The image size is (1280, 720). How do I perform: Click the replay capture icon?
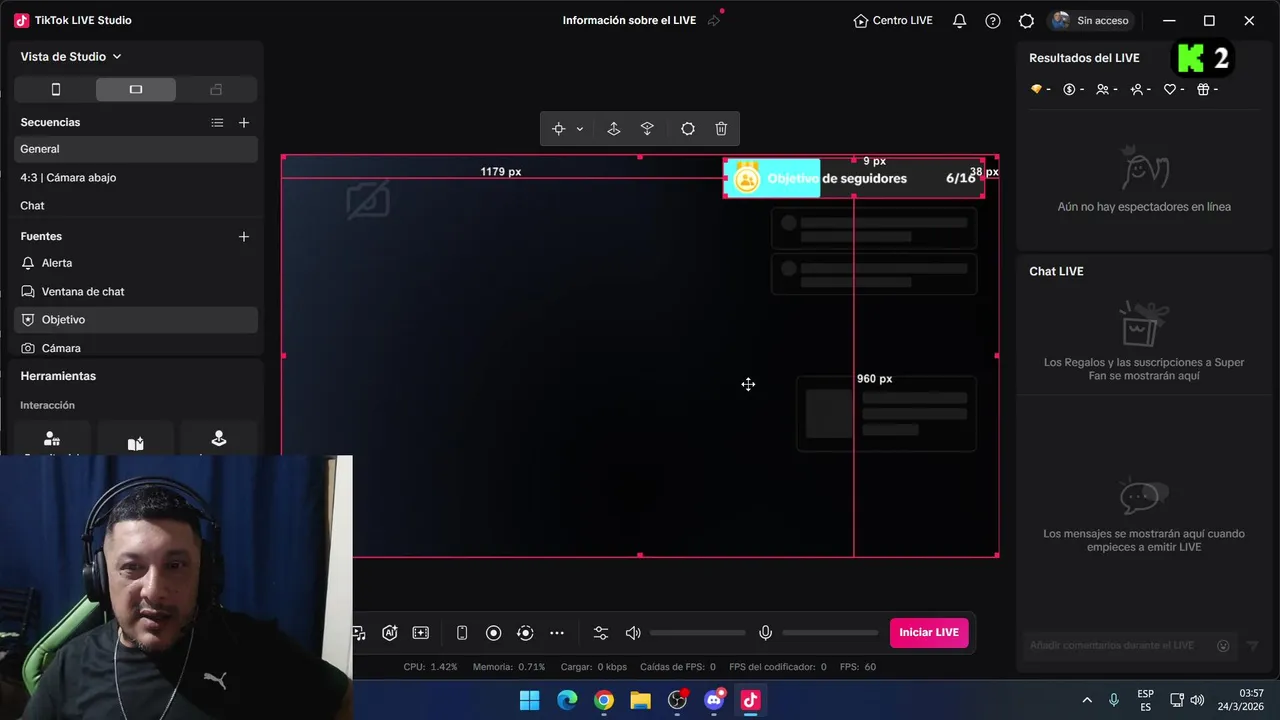[525, 633]
